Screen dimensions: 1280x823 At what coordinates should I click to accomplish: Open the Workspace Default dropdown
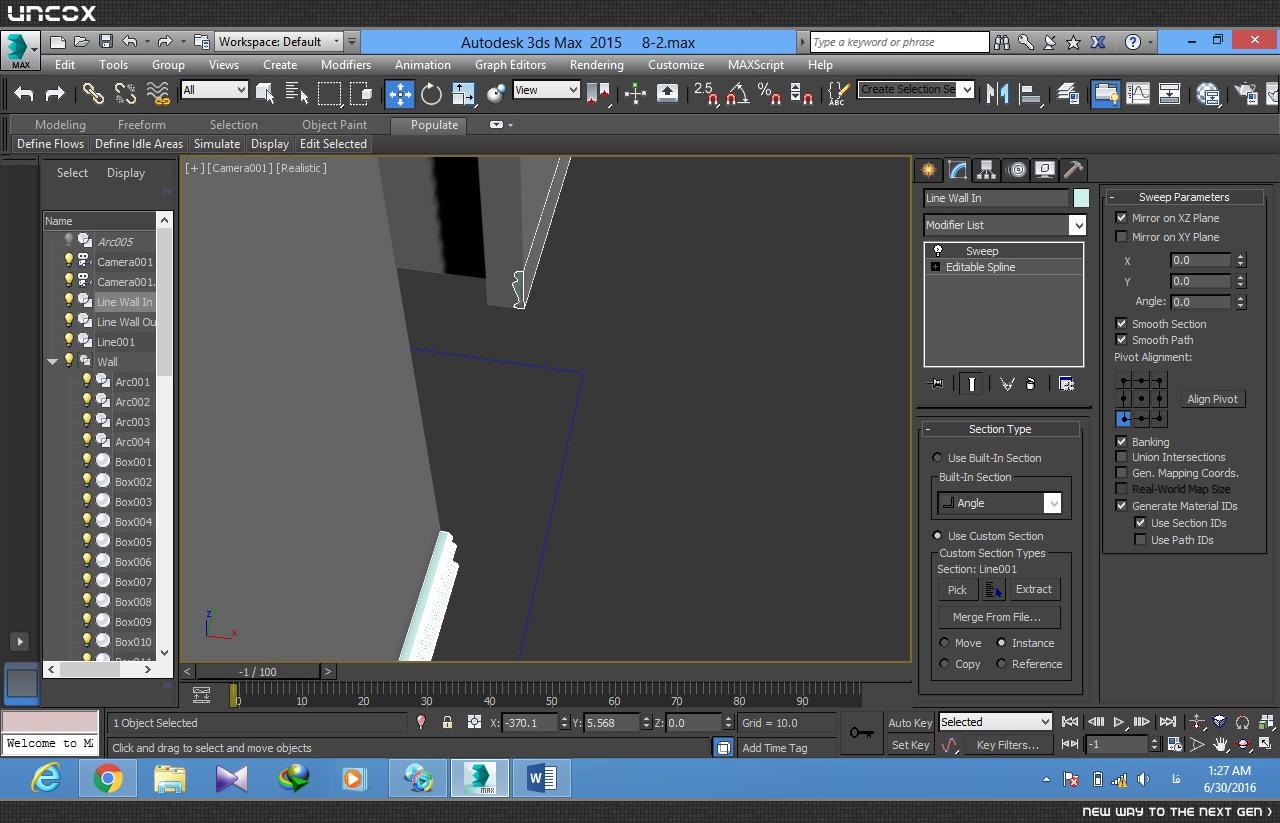point(279,42)
